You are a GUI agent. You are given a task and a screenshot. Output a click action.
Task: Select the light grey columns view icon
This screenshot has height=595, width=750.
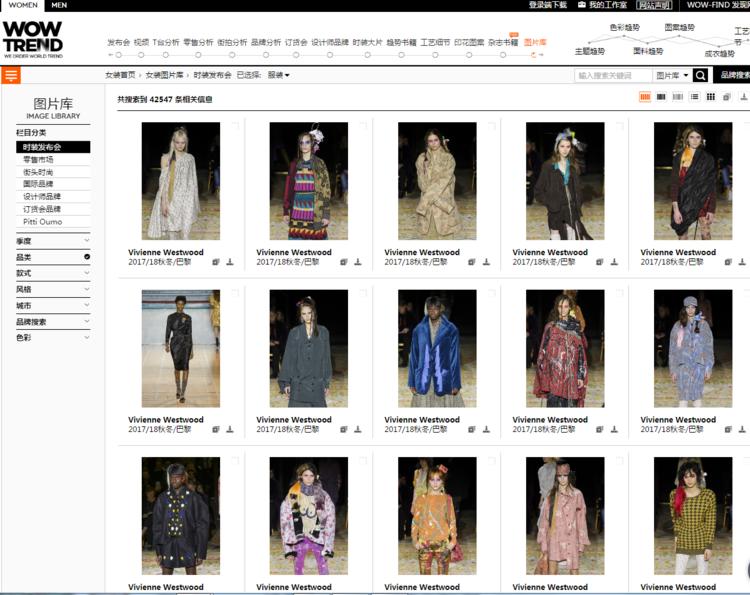point(677,97)
